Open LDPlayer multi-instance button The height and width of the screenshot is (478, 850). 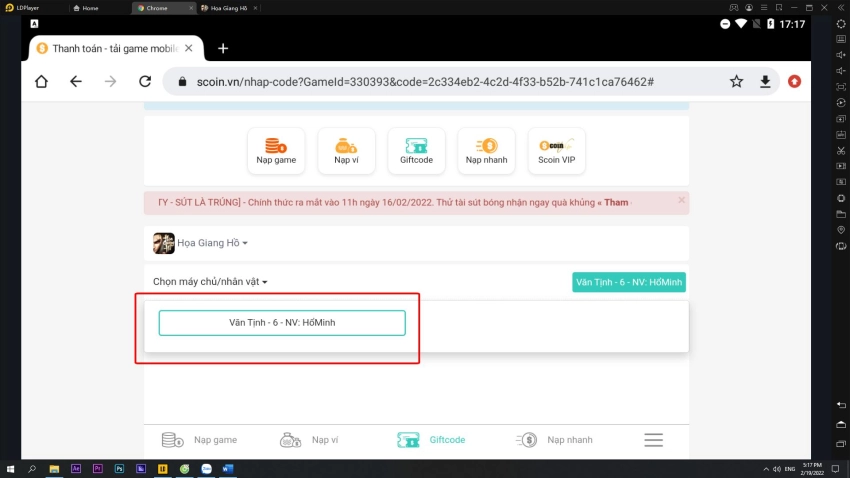coord(841,119)
